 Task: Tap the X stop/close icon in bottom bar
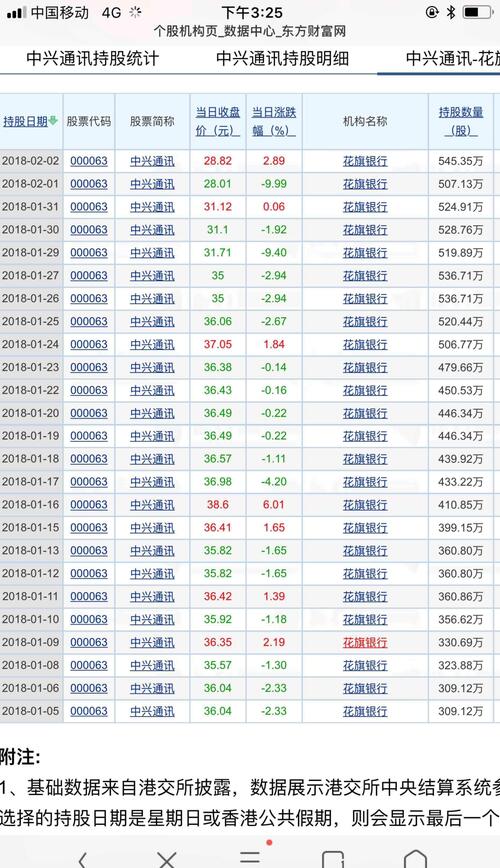point(167,859)
